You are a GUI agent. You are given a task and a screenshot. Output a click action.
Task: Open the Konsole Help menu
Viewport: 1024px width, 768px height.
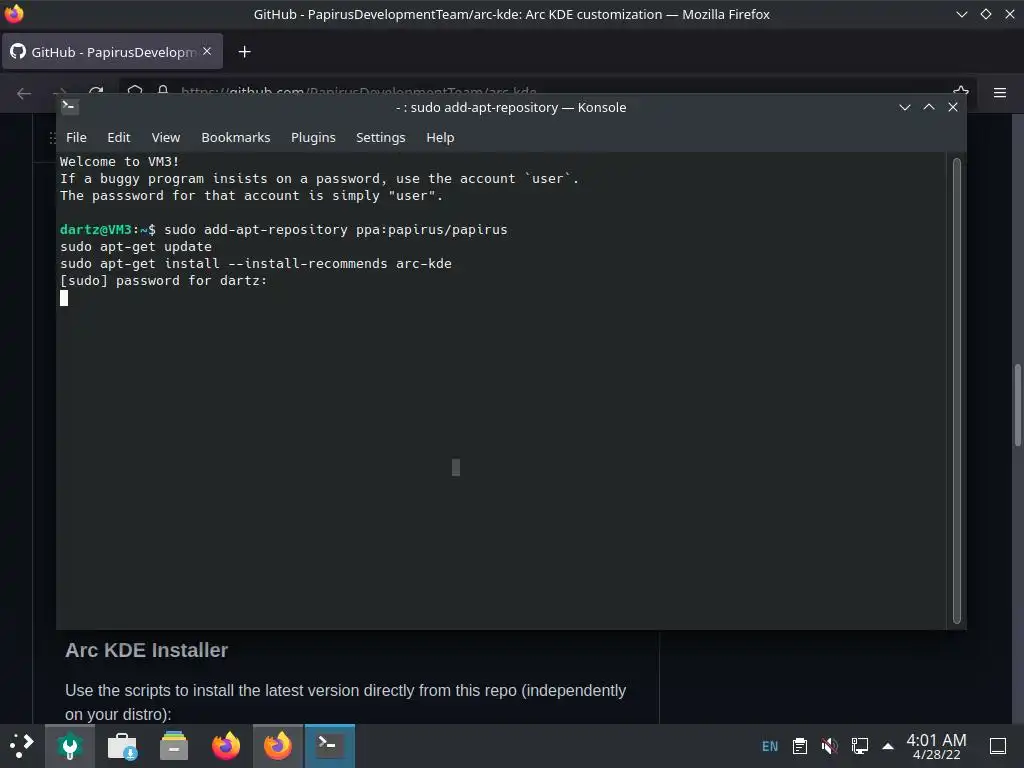[440, 138]
